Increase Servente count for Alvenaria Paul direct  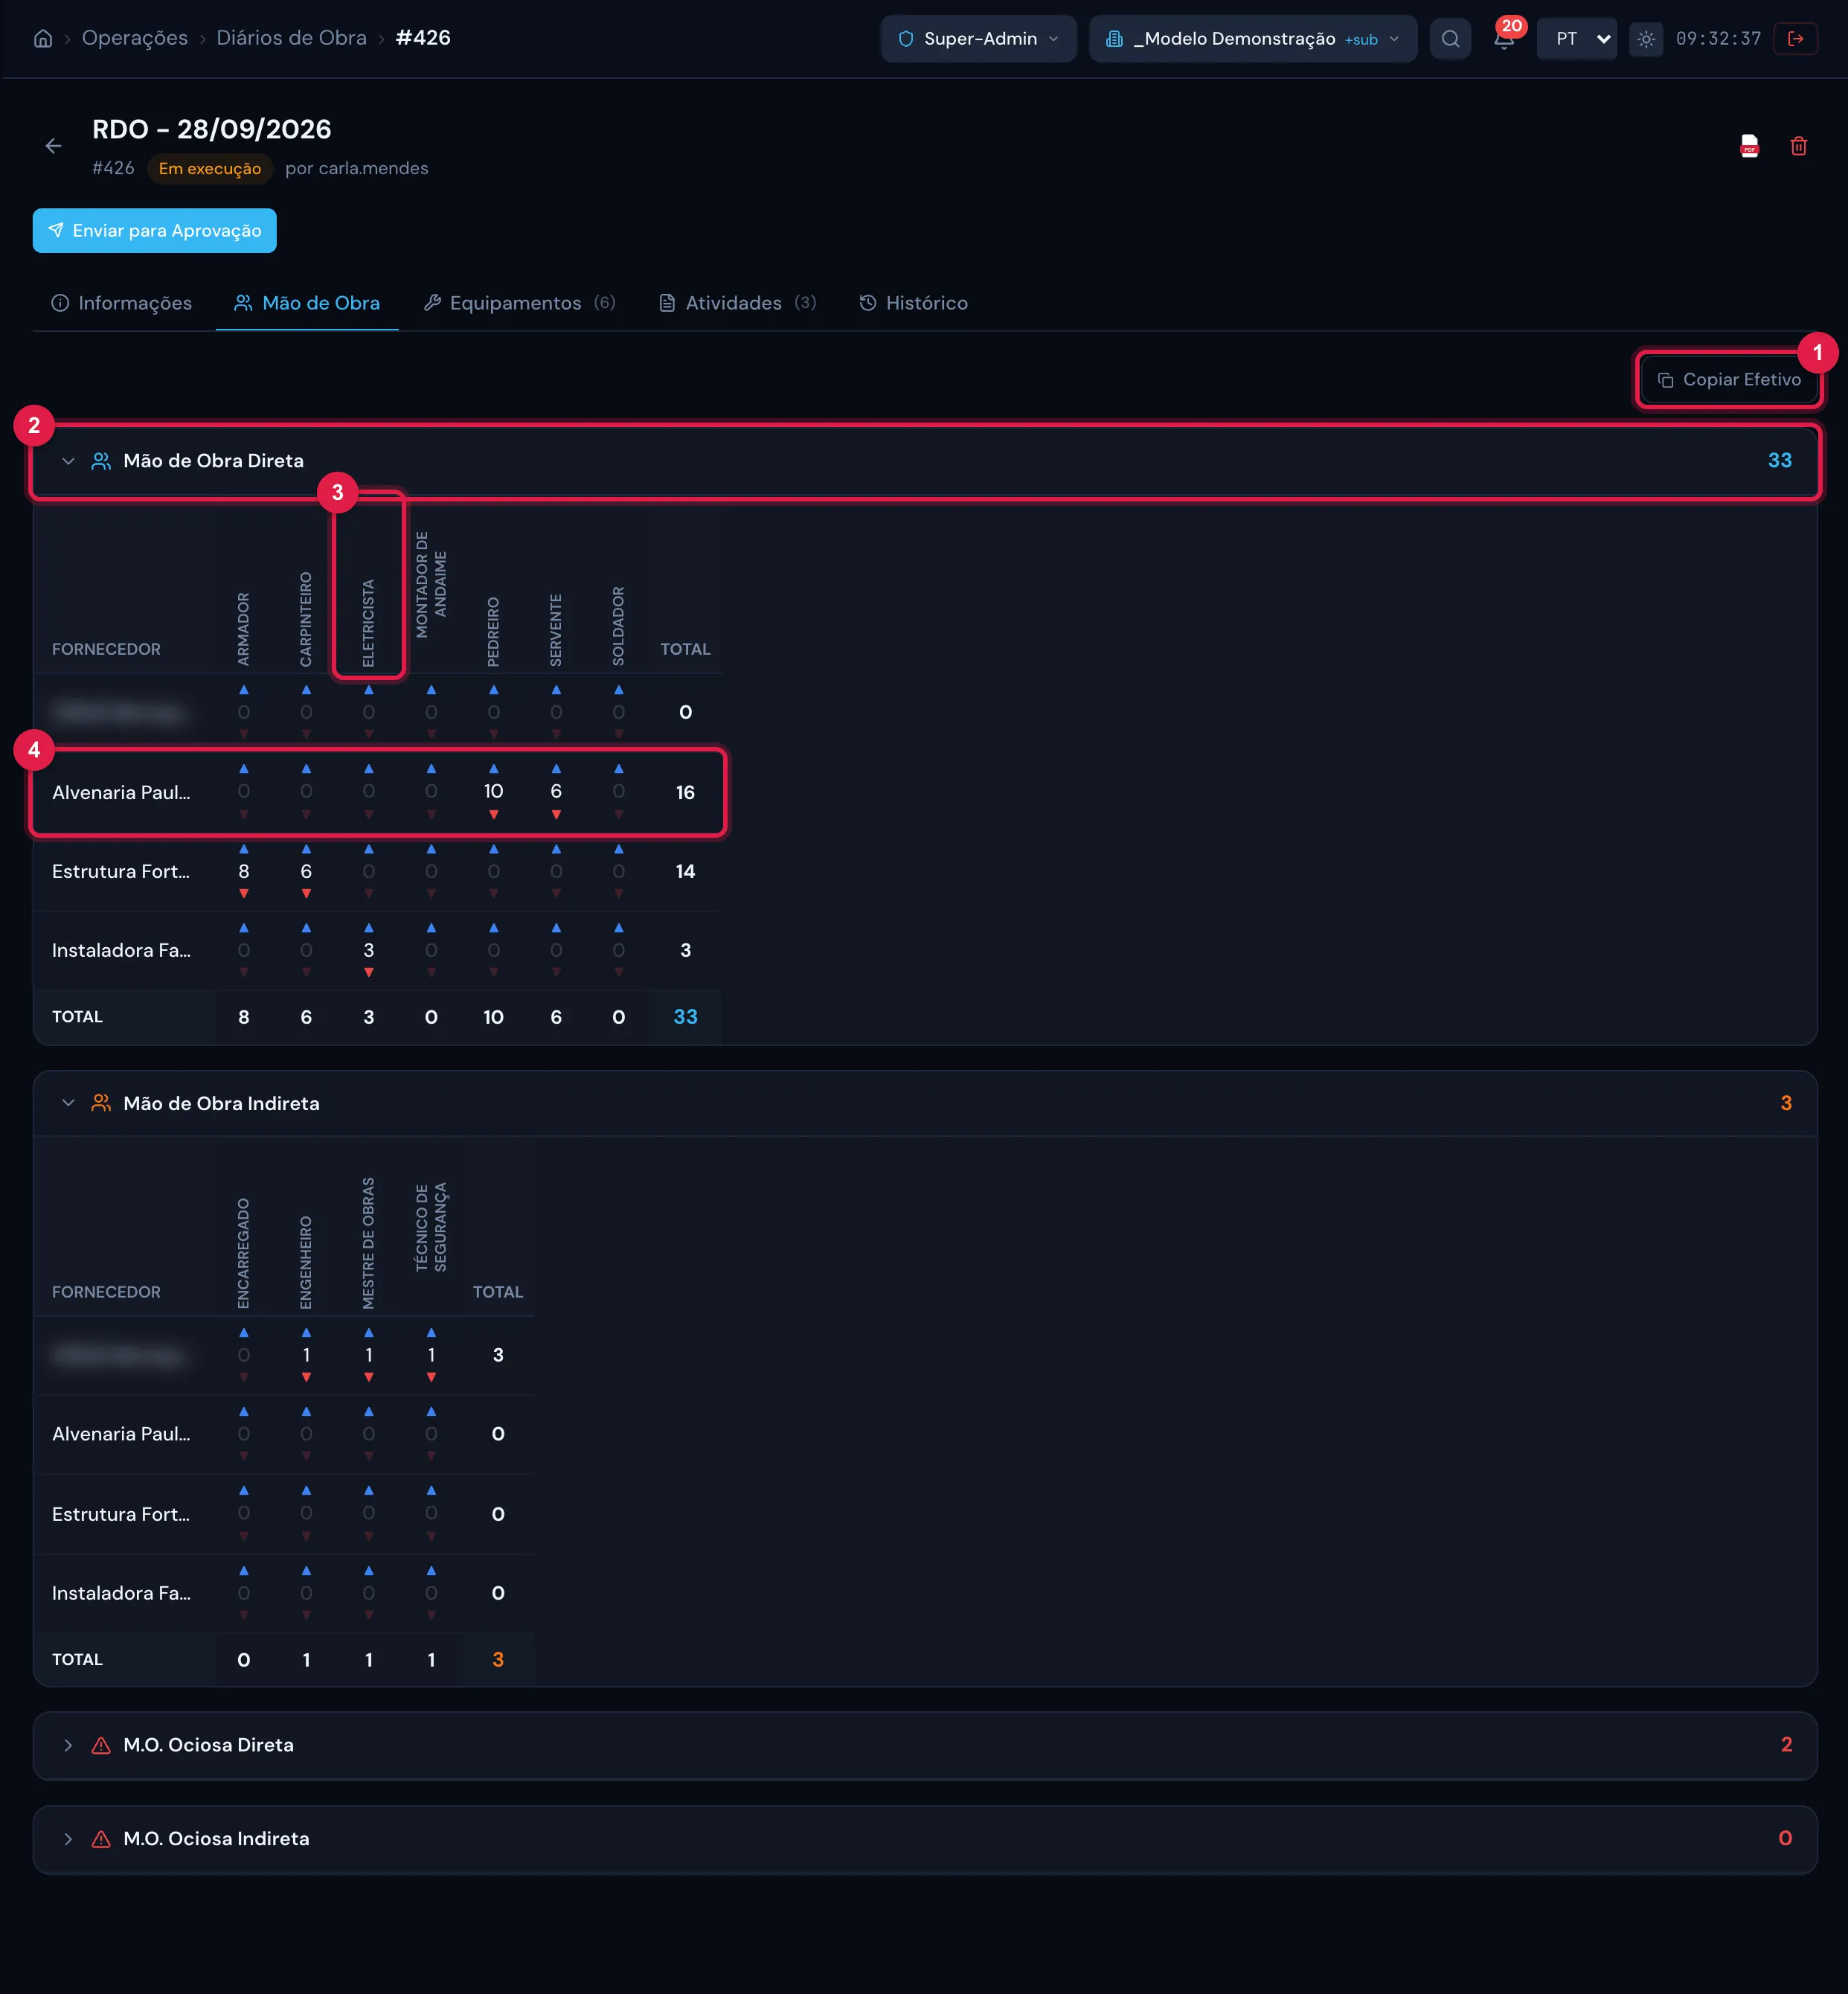coord(556,769)
